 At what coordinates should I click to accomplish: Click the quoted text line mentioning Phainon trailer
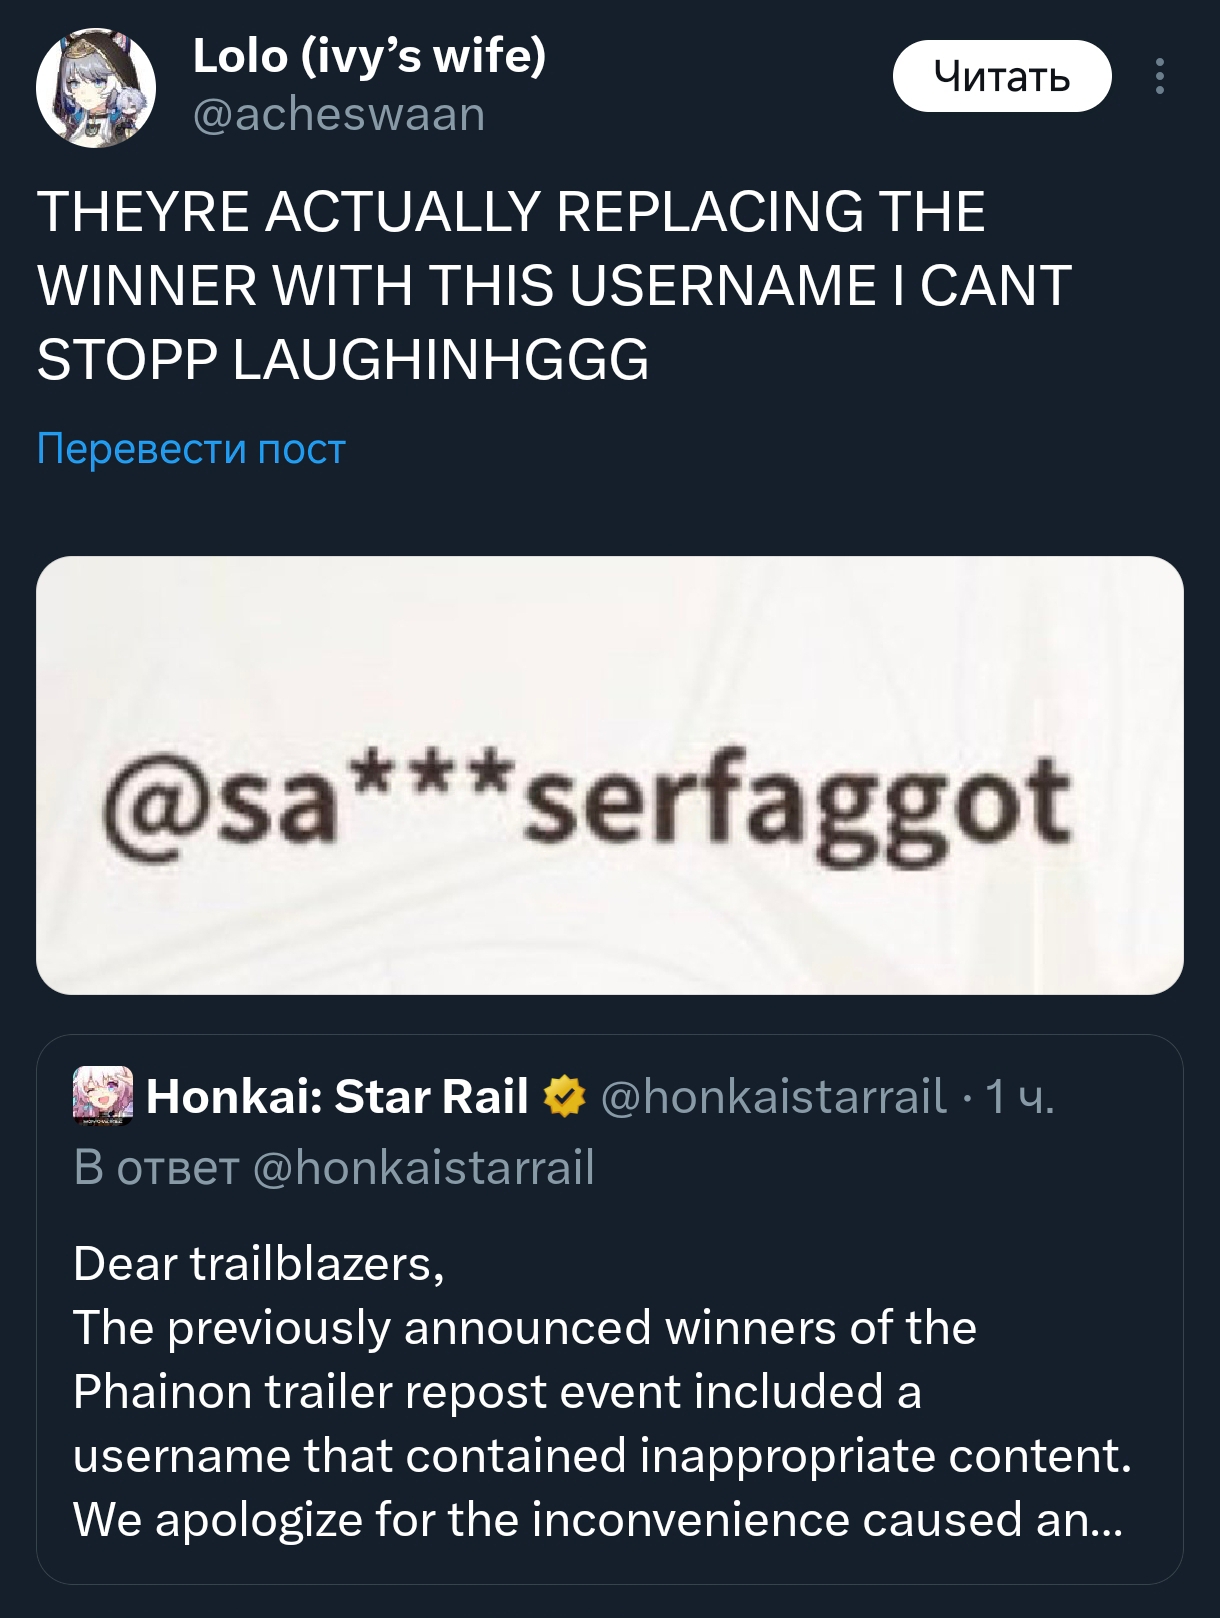pos(497,1391)
